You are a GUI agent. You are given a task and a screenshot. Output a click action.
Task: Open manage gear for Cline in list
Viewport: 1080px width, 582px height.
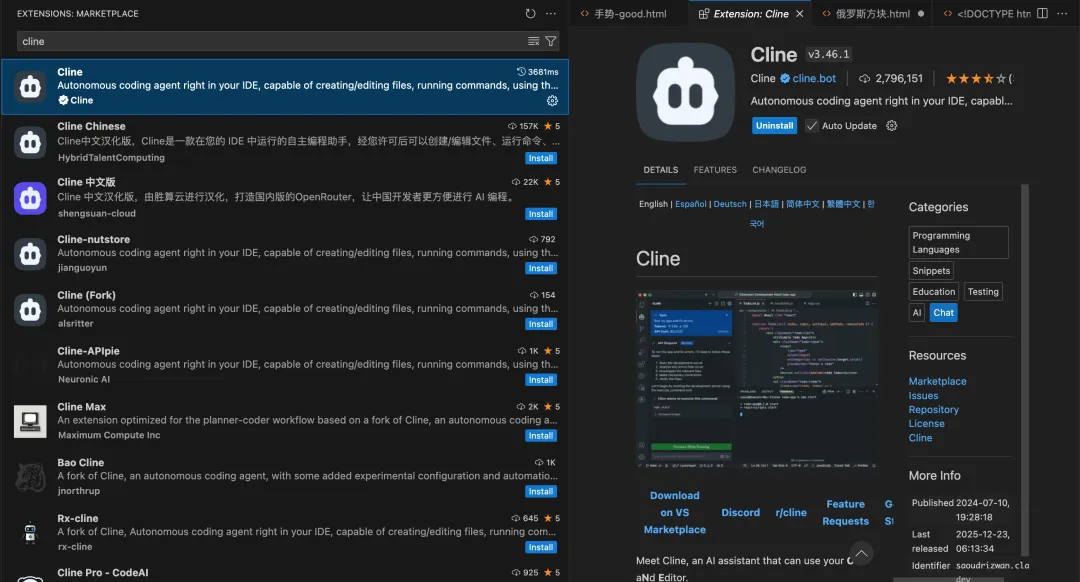point(552,101)
